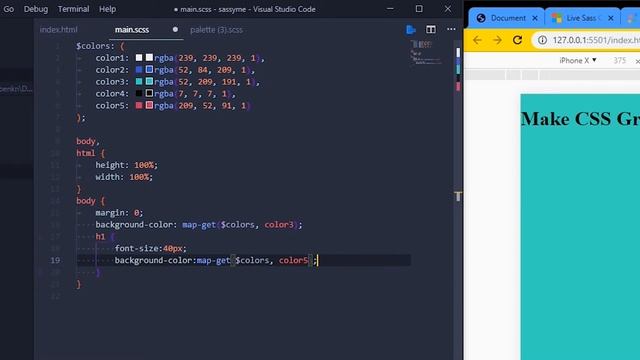
Task: Split the editor with the split icon
Action: pos(431,29)
